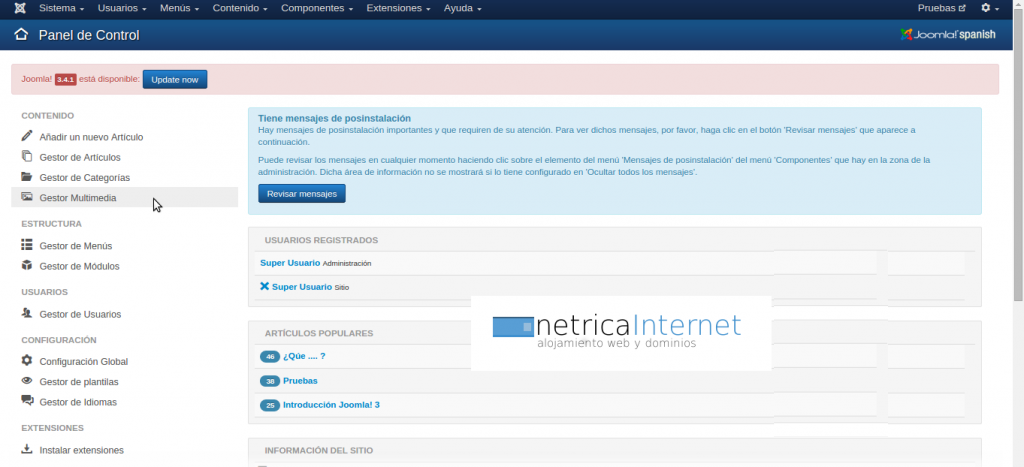Open the Pruebas site link in the top bar

click(941, 8)
